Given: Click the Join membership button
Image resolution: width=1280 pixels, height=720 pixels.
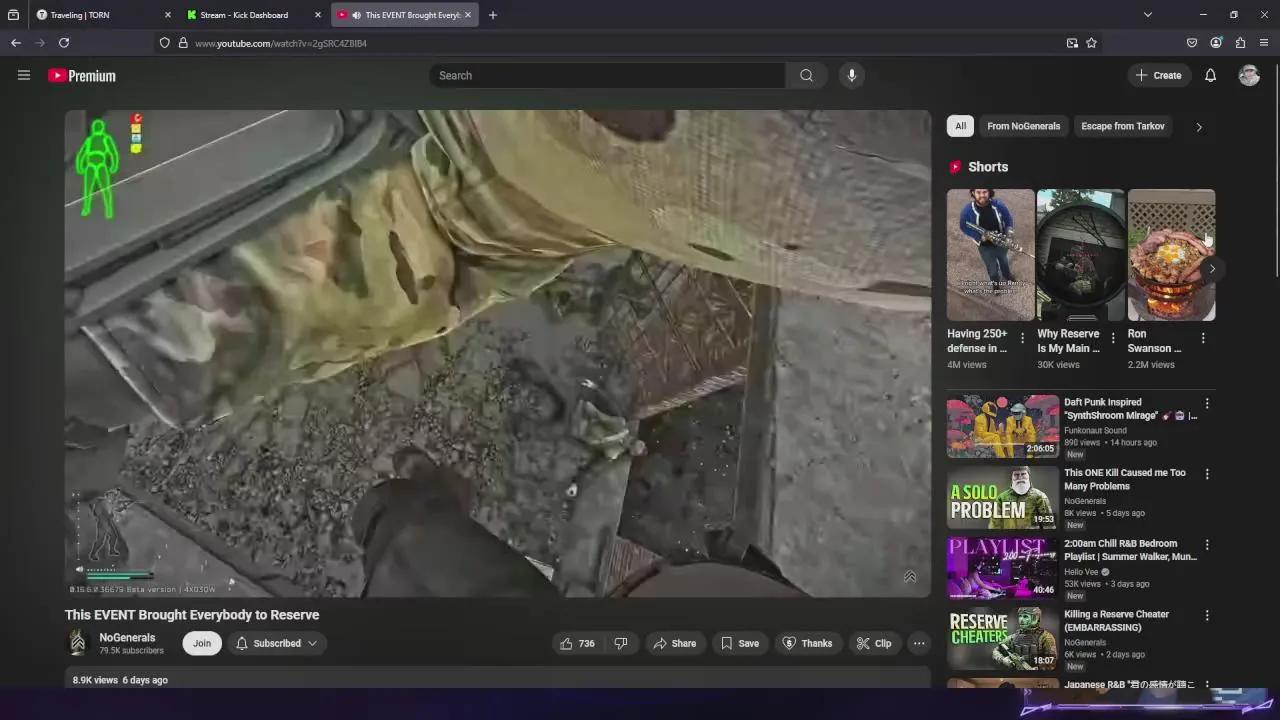Looking at the screenshot, I should click(x=202, y=643).
